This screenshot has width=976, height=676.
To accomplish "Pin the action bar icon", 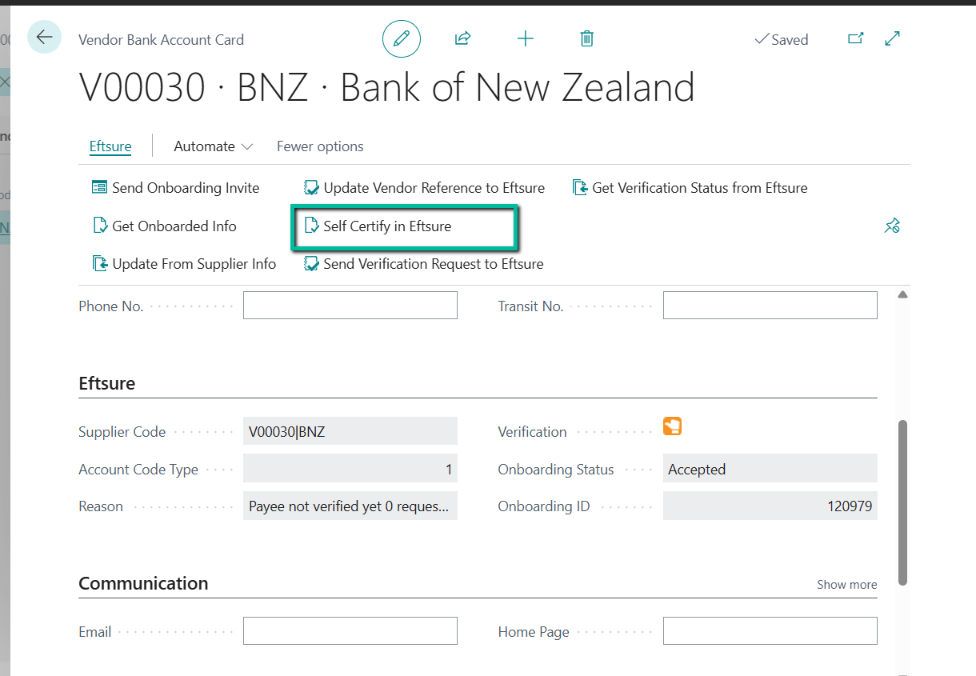I will tap(892, 225).
